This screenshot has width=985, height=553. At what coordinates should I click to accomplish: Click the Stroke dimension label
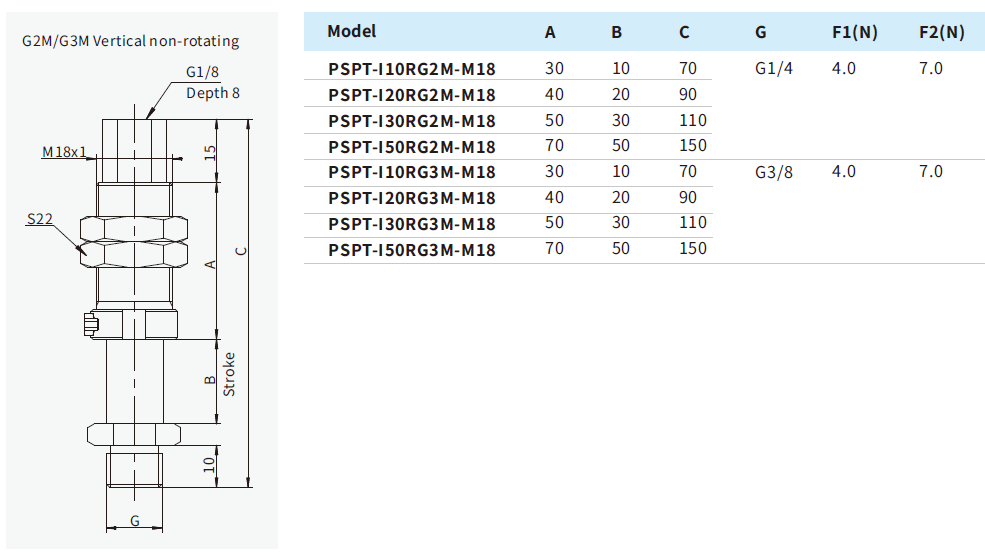coord(229,374)
